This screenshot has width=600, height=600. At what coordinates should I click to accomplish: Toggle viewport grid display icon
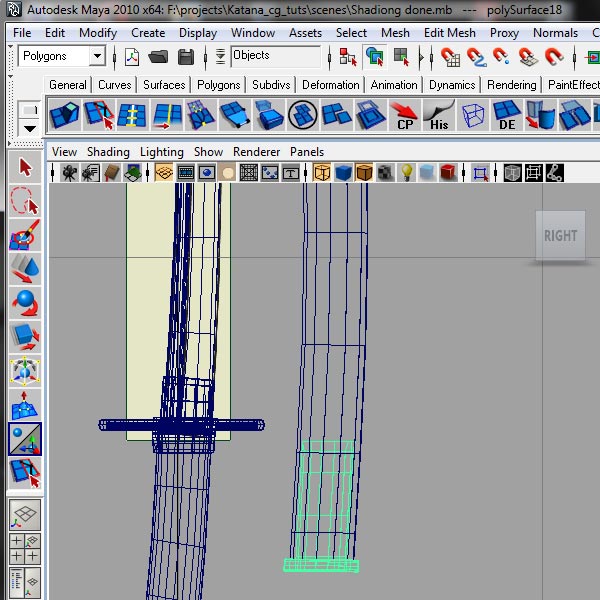164,173
